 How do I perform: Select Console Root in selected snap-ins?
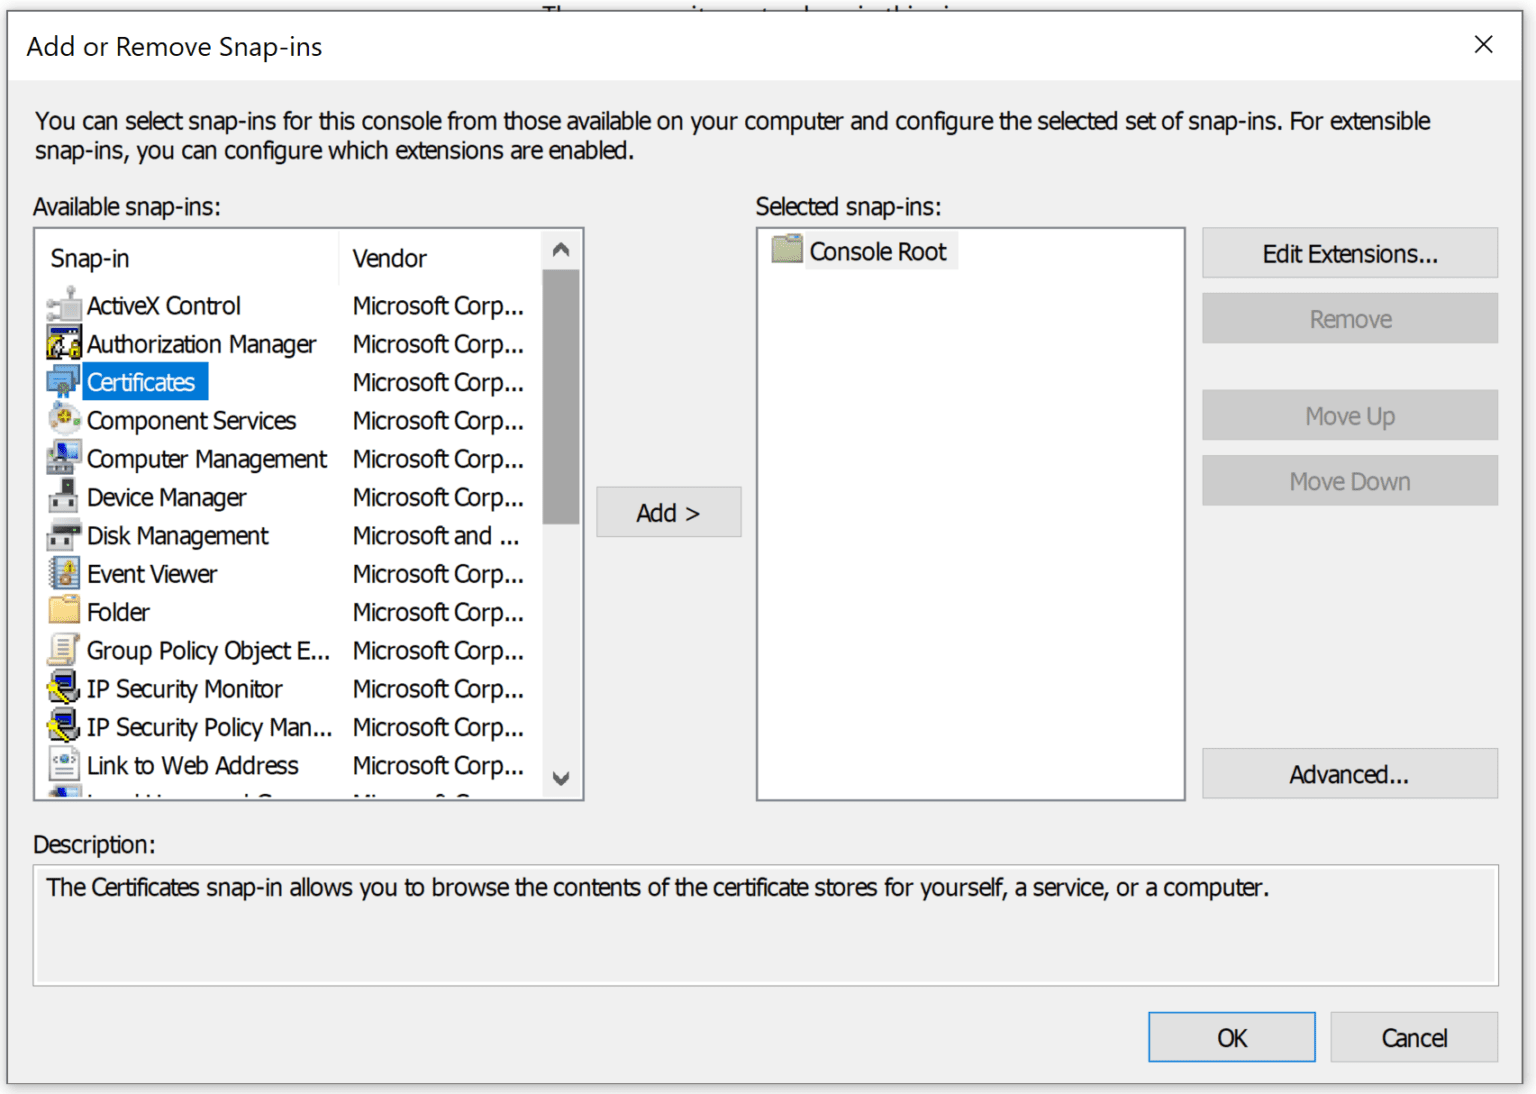[x=878, y=251]
